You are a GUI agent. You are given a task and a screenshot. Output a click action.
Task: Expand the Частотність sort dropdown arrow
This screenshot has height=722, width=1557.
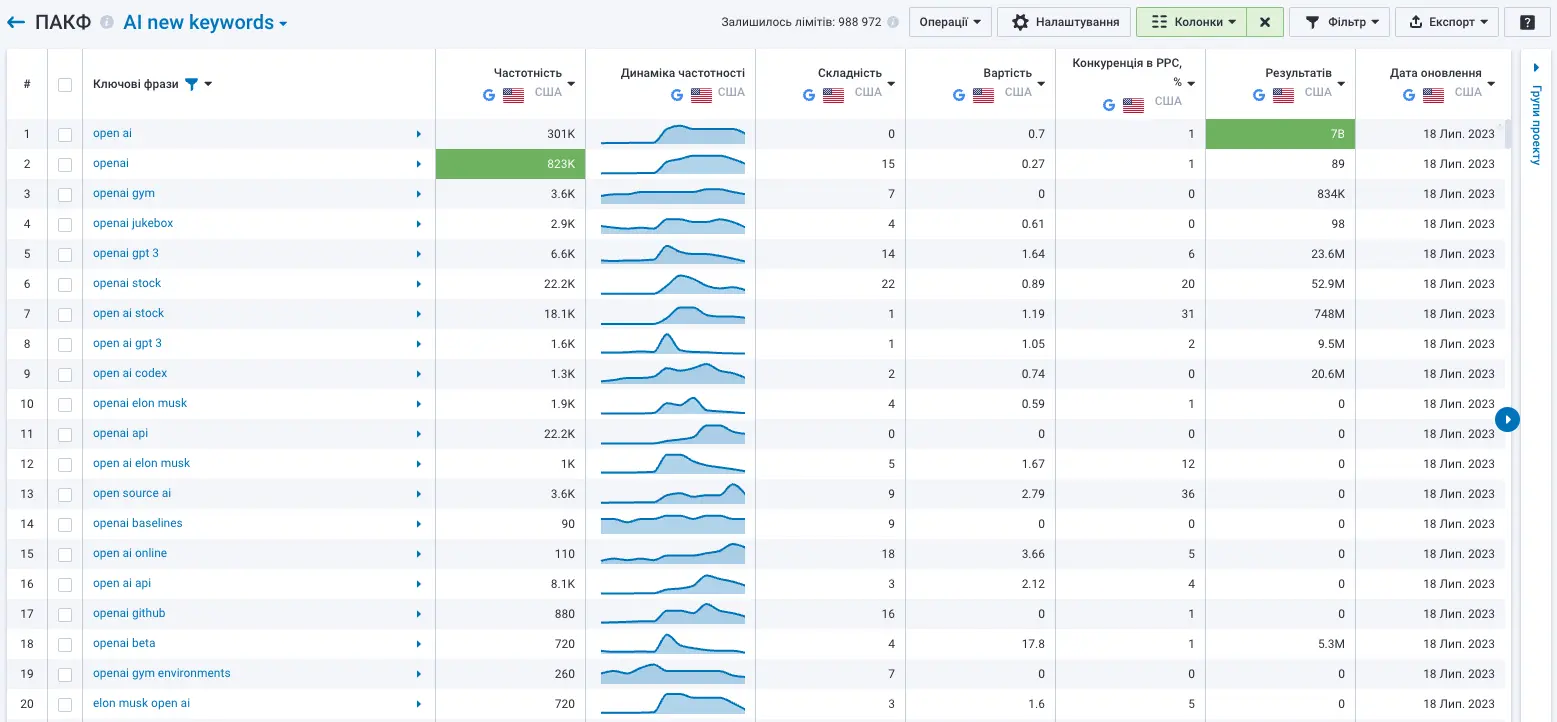[570, 84]
